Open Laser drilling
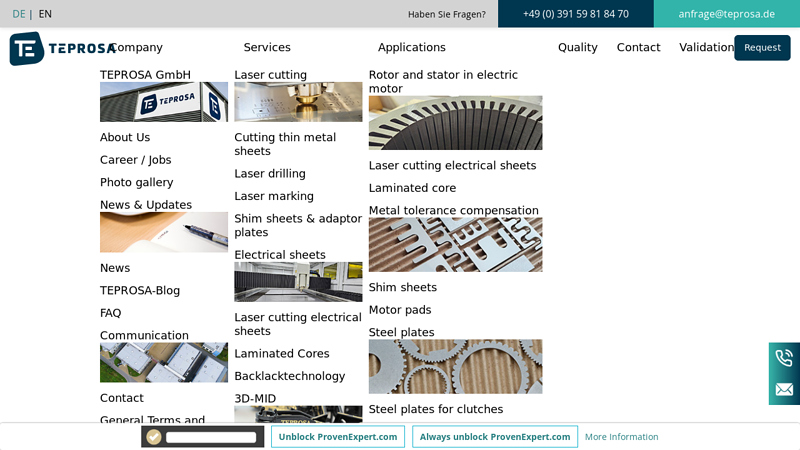800x450 pixels. click(270, 173)
